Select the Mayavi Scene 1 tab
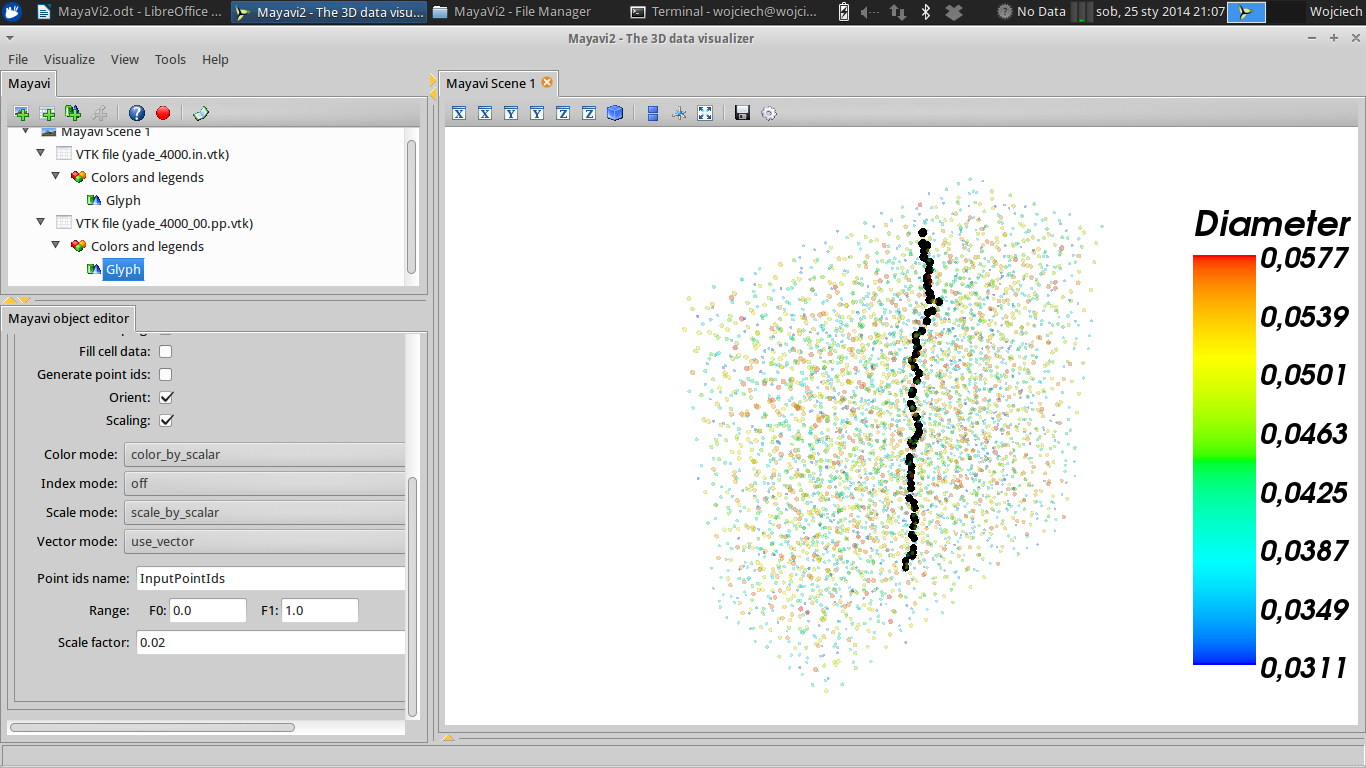Viewport: 1366px width, 768px height. point(489,83)
